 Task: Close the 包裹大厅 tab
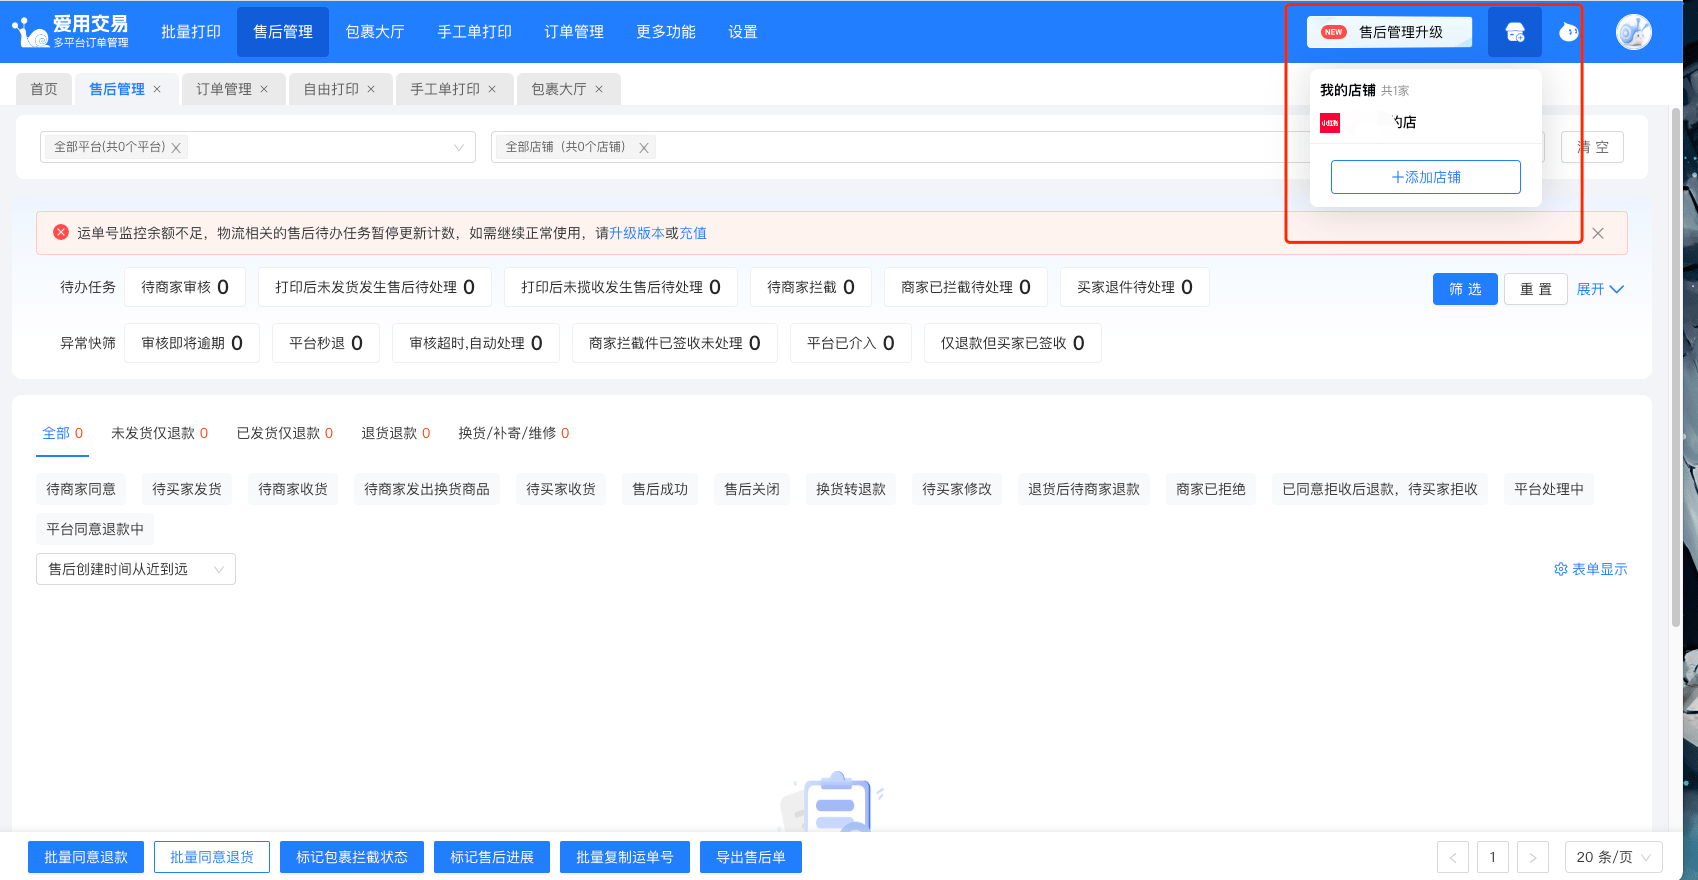pyautogui.click(x=599, y=89)
